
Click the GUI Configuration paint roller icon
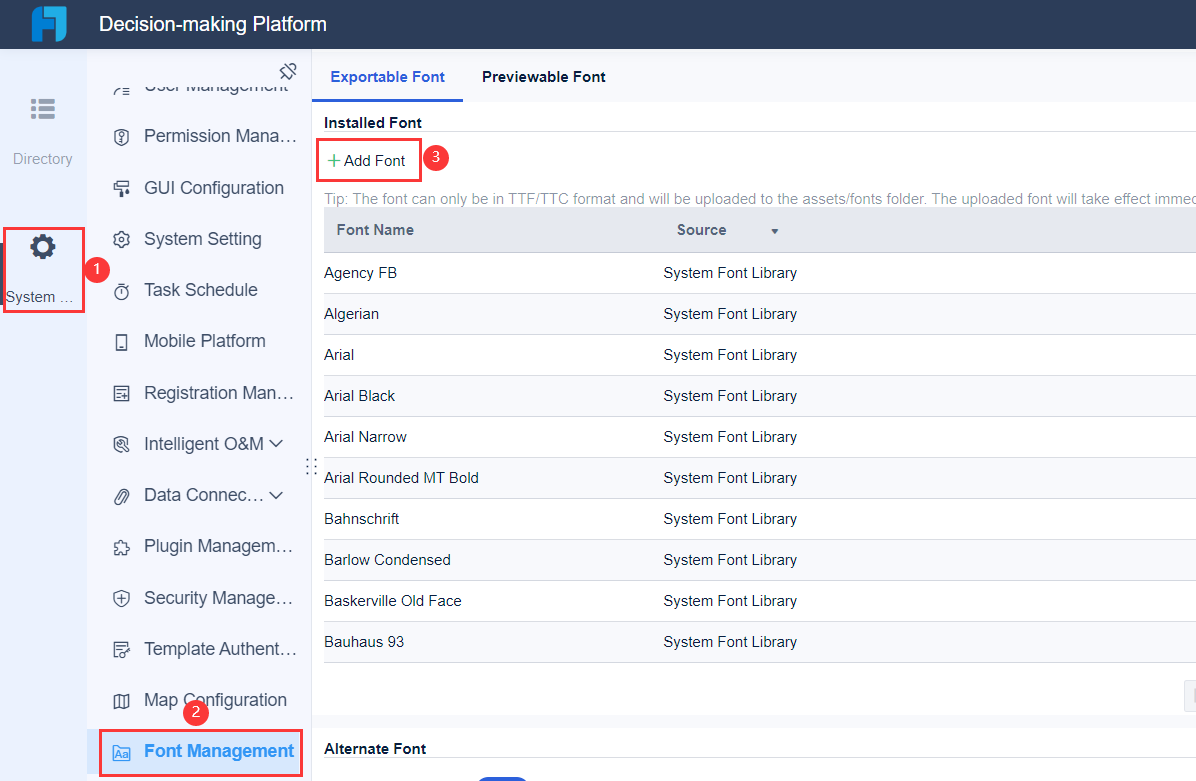[122, 189]
